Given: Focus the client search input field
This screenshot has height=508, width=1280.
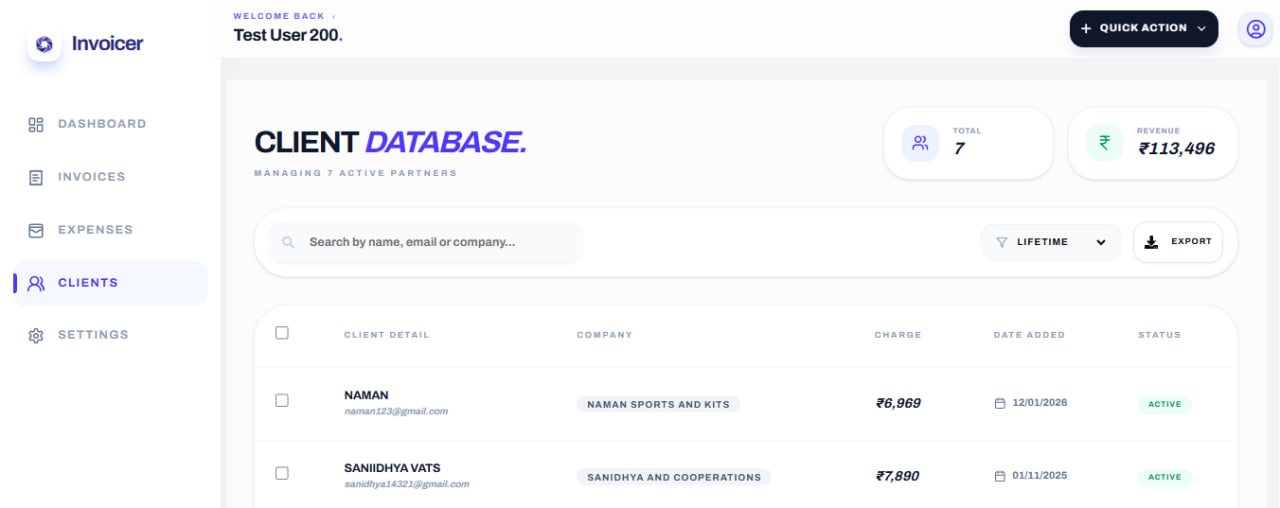Looking at the screenshot, I should 425,242.
